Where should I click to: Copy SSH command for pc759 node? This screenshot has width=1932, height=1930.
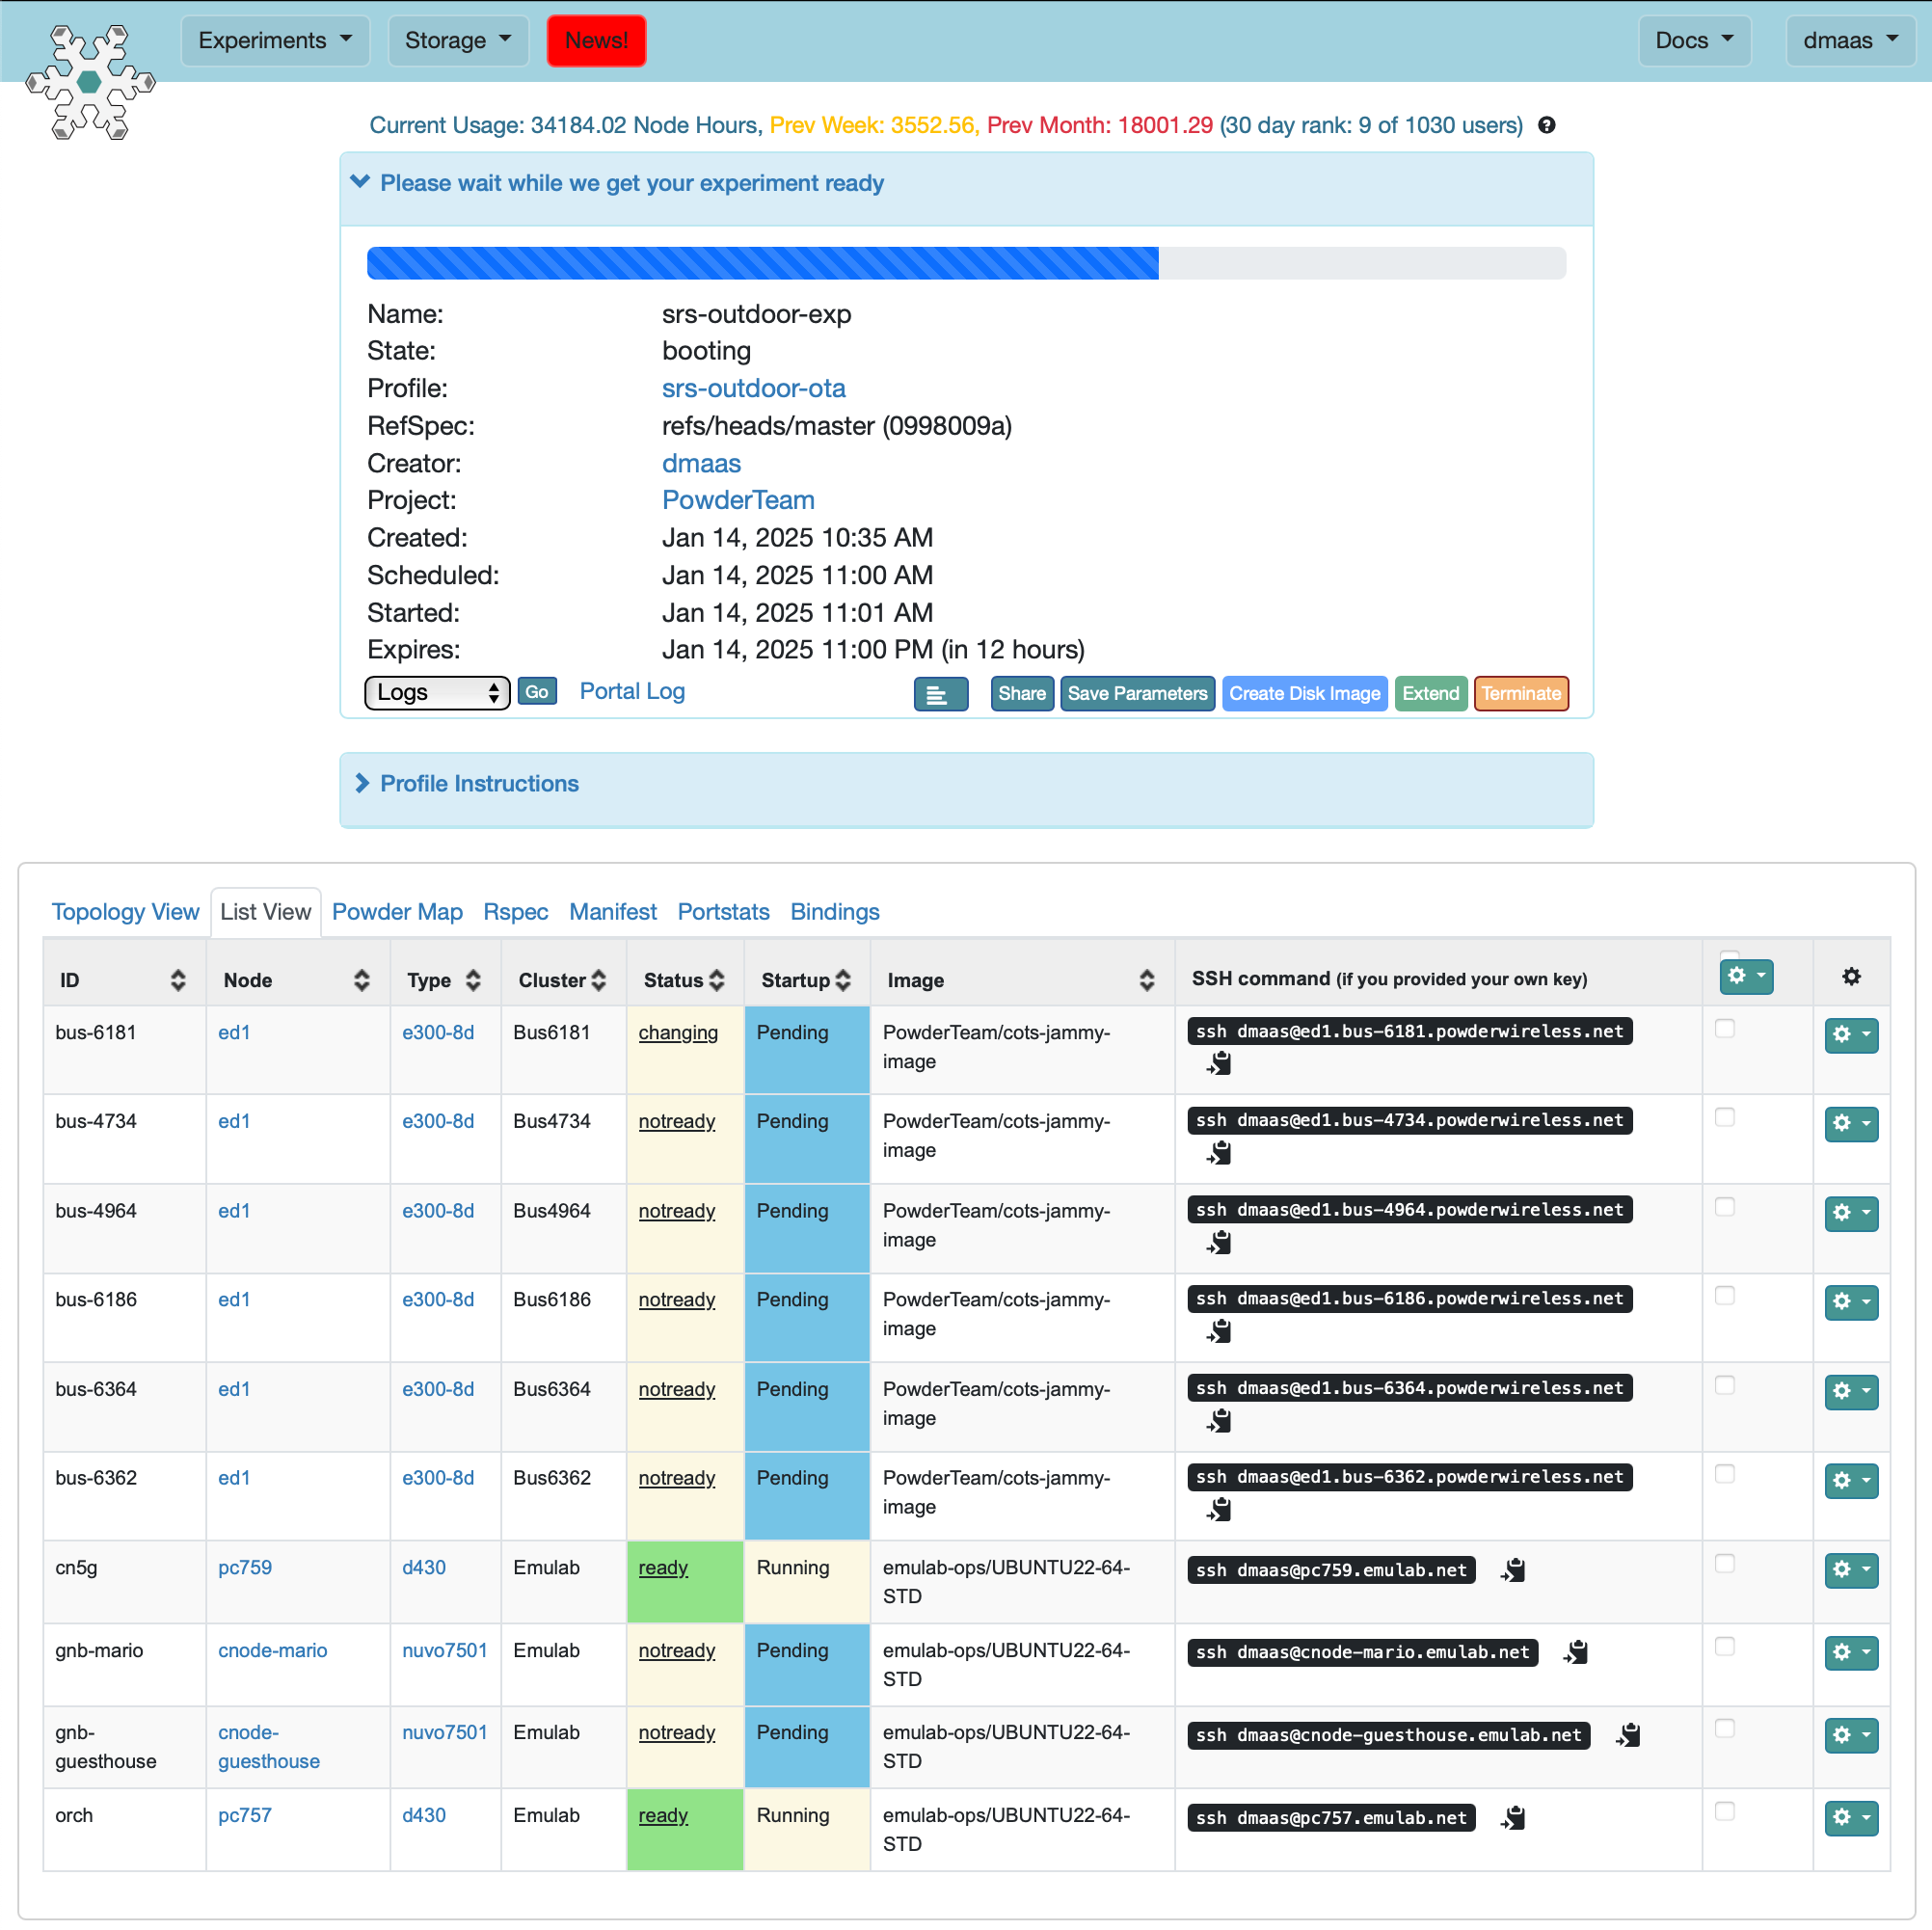pyautogui.click(x=1514, y=1570)
